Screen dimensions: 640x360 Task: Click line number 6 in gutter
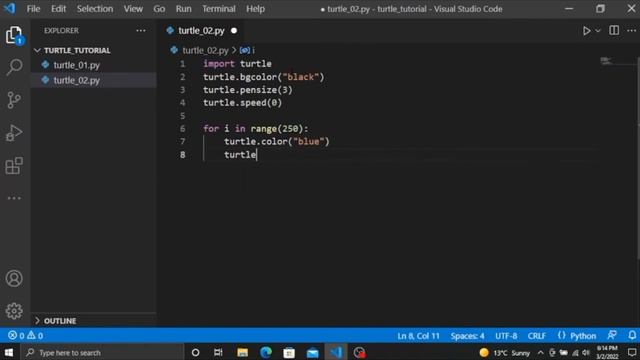tap(182, 129)
